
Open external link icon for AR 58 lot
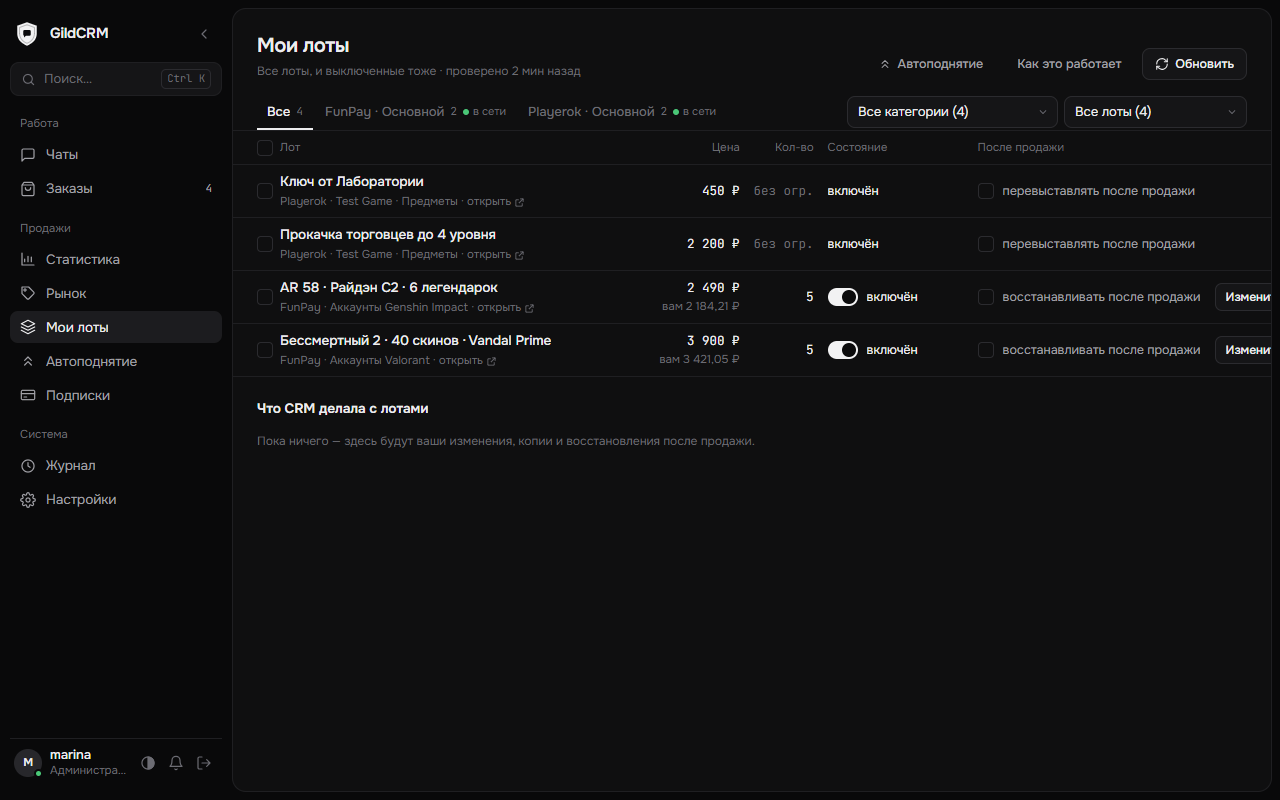[529, 308]
